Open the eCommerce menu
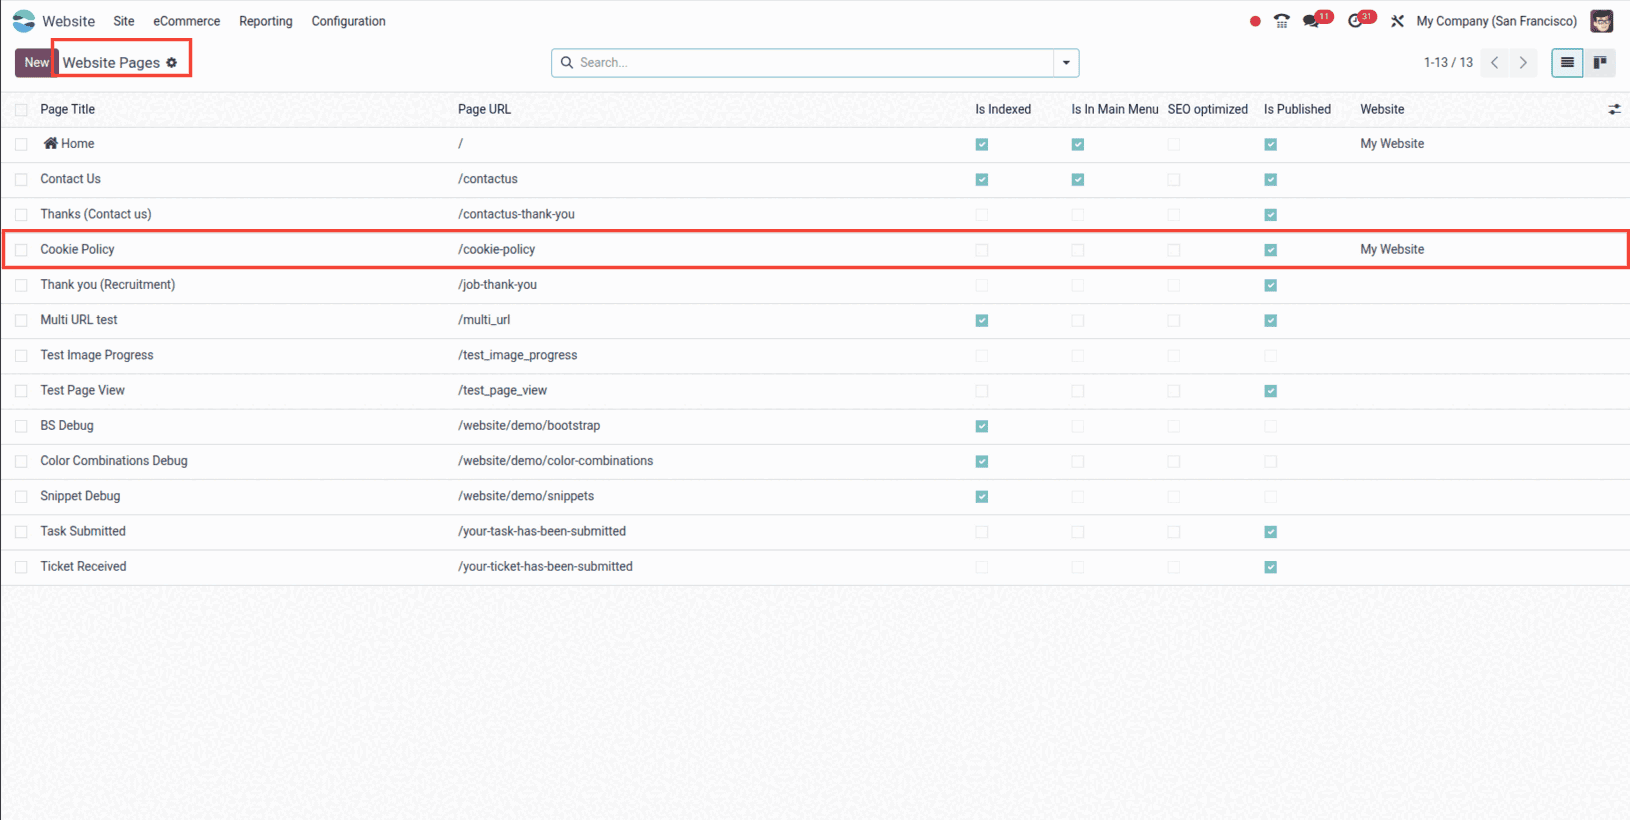 click(x=186, y=21)
